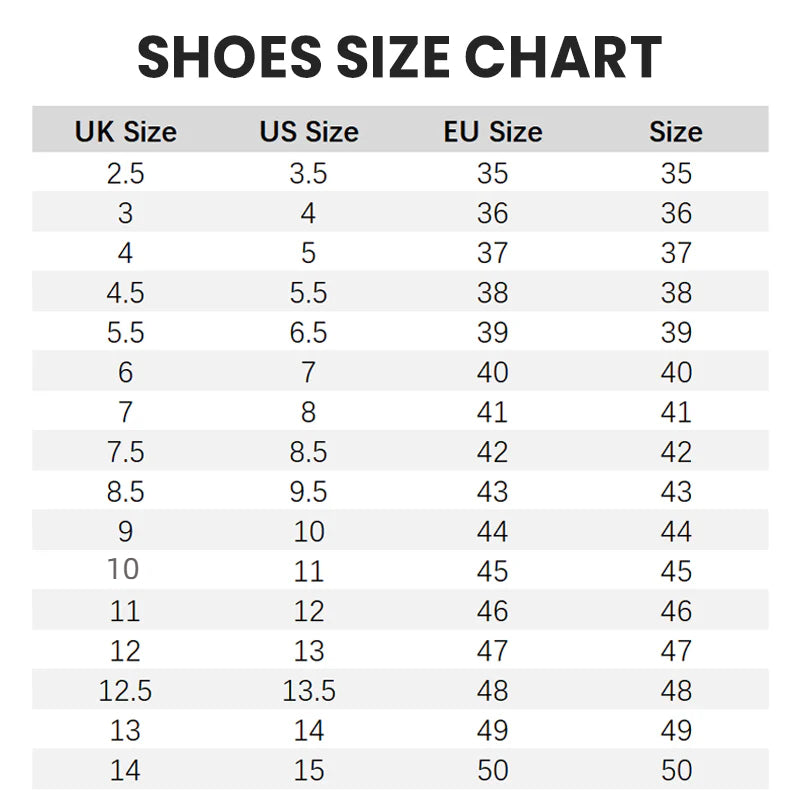This screenshot has width=800, height=800.
Task: Select the EU Size column header
Action: tap(492, 132)
